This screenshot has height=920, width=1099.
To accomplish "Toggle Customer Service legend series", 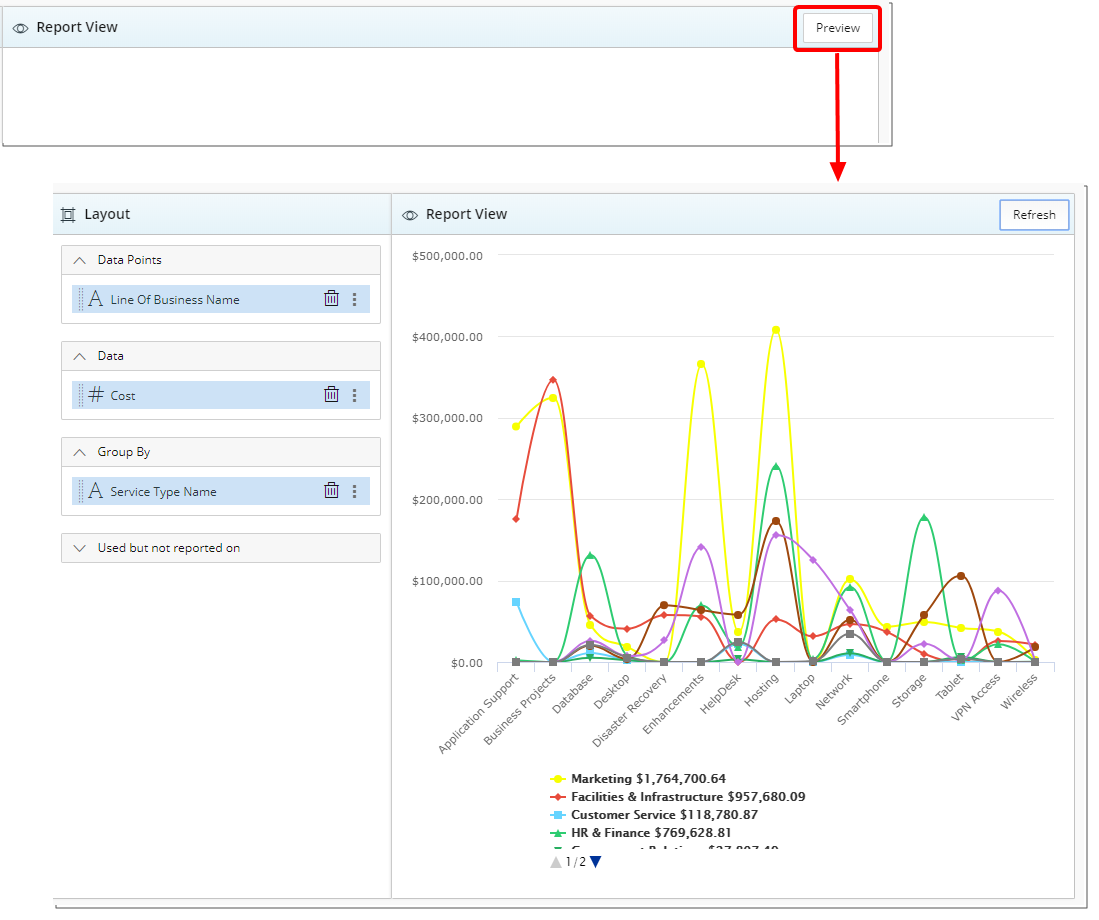I will tap(654, 815).
